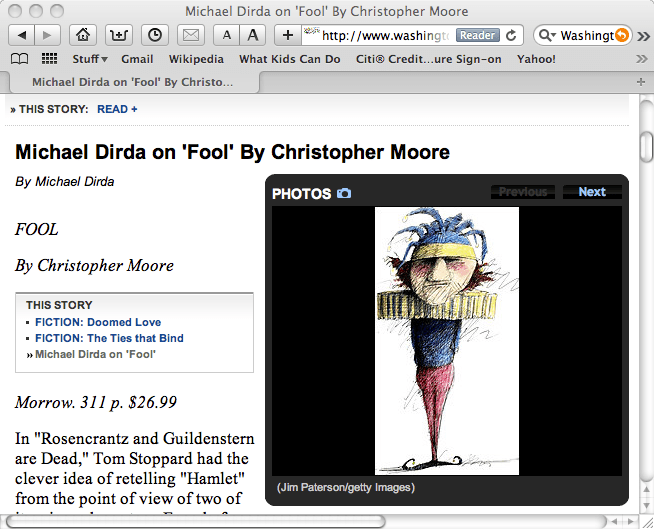Click the Morrow. 311 p. $26.99 text
The width and height of the screenshot is (654, 529).
point(96,402)
